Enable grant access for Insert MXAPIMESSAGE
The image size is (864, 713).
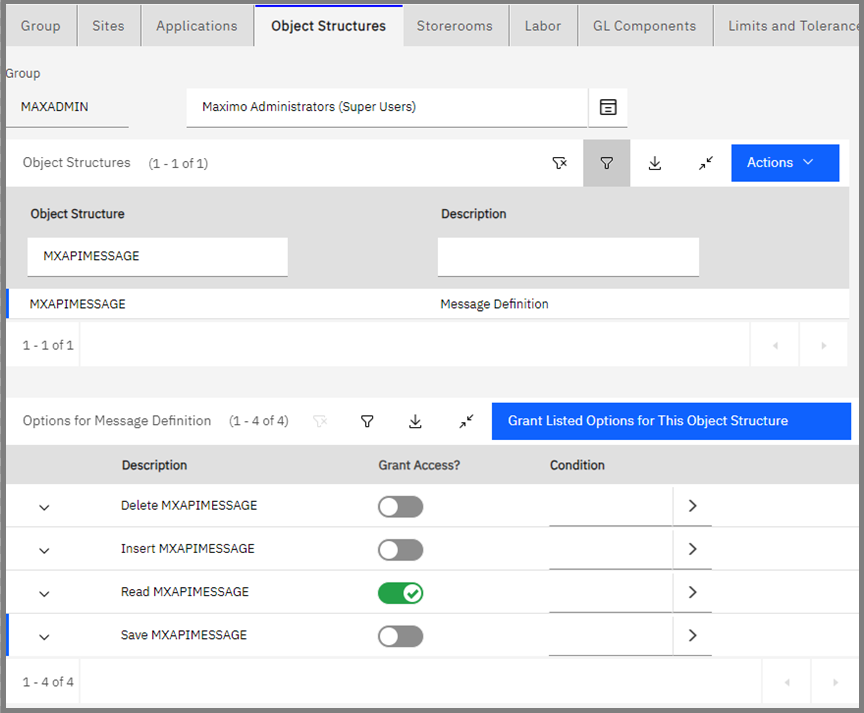tap(400, 549)
